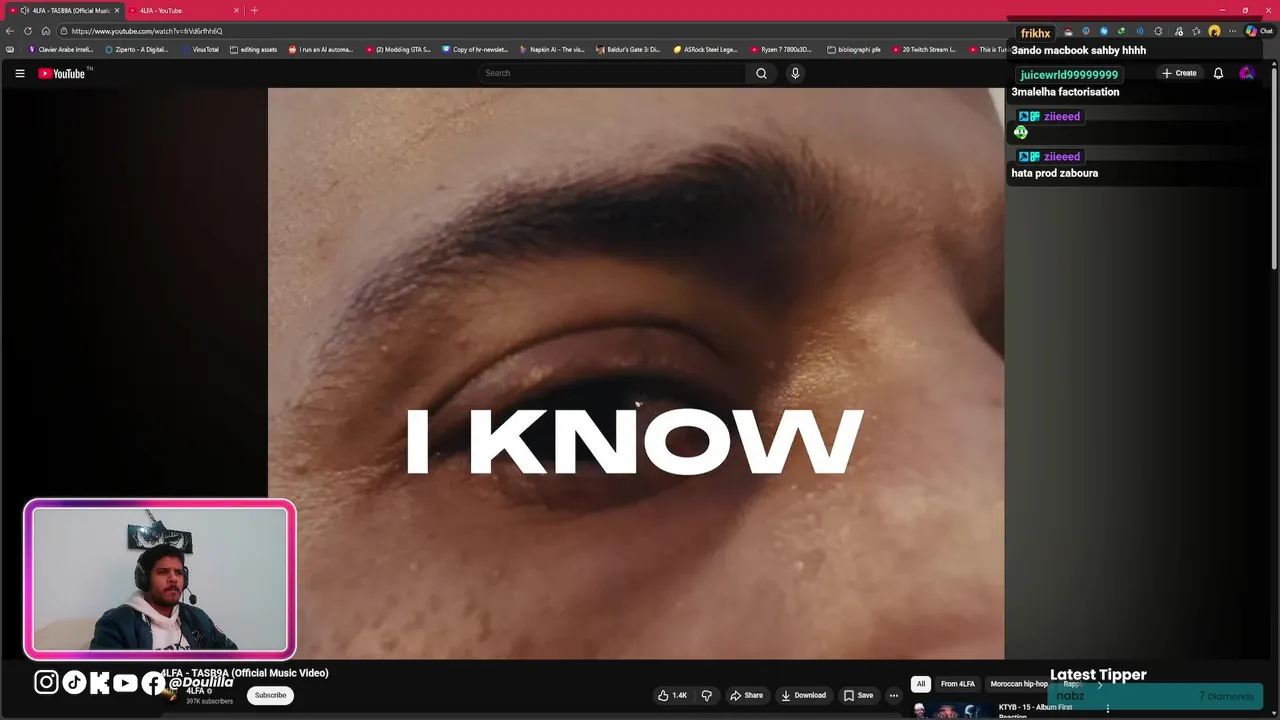The height and width of the screenshot is (720, 1280).
Task: Open the Create button menu
Action: 1179,73
